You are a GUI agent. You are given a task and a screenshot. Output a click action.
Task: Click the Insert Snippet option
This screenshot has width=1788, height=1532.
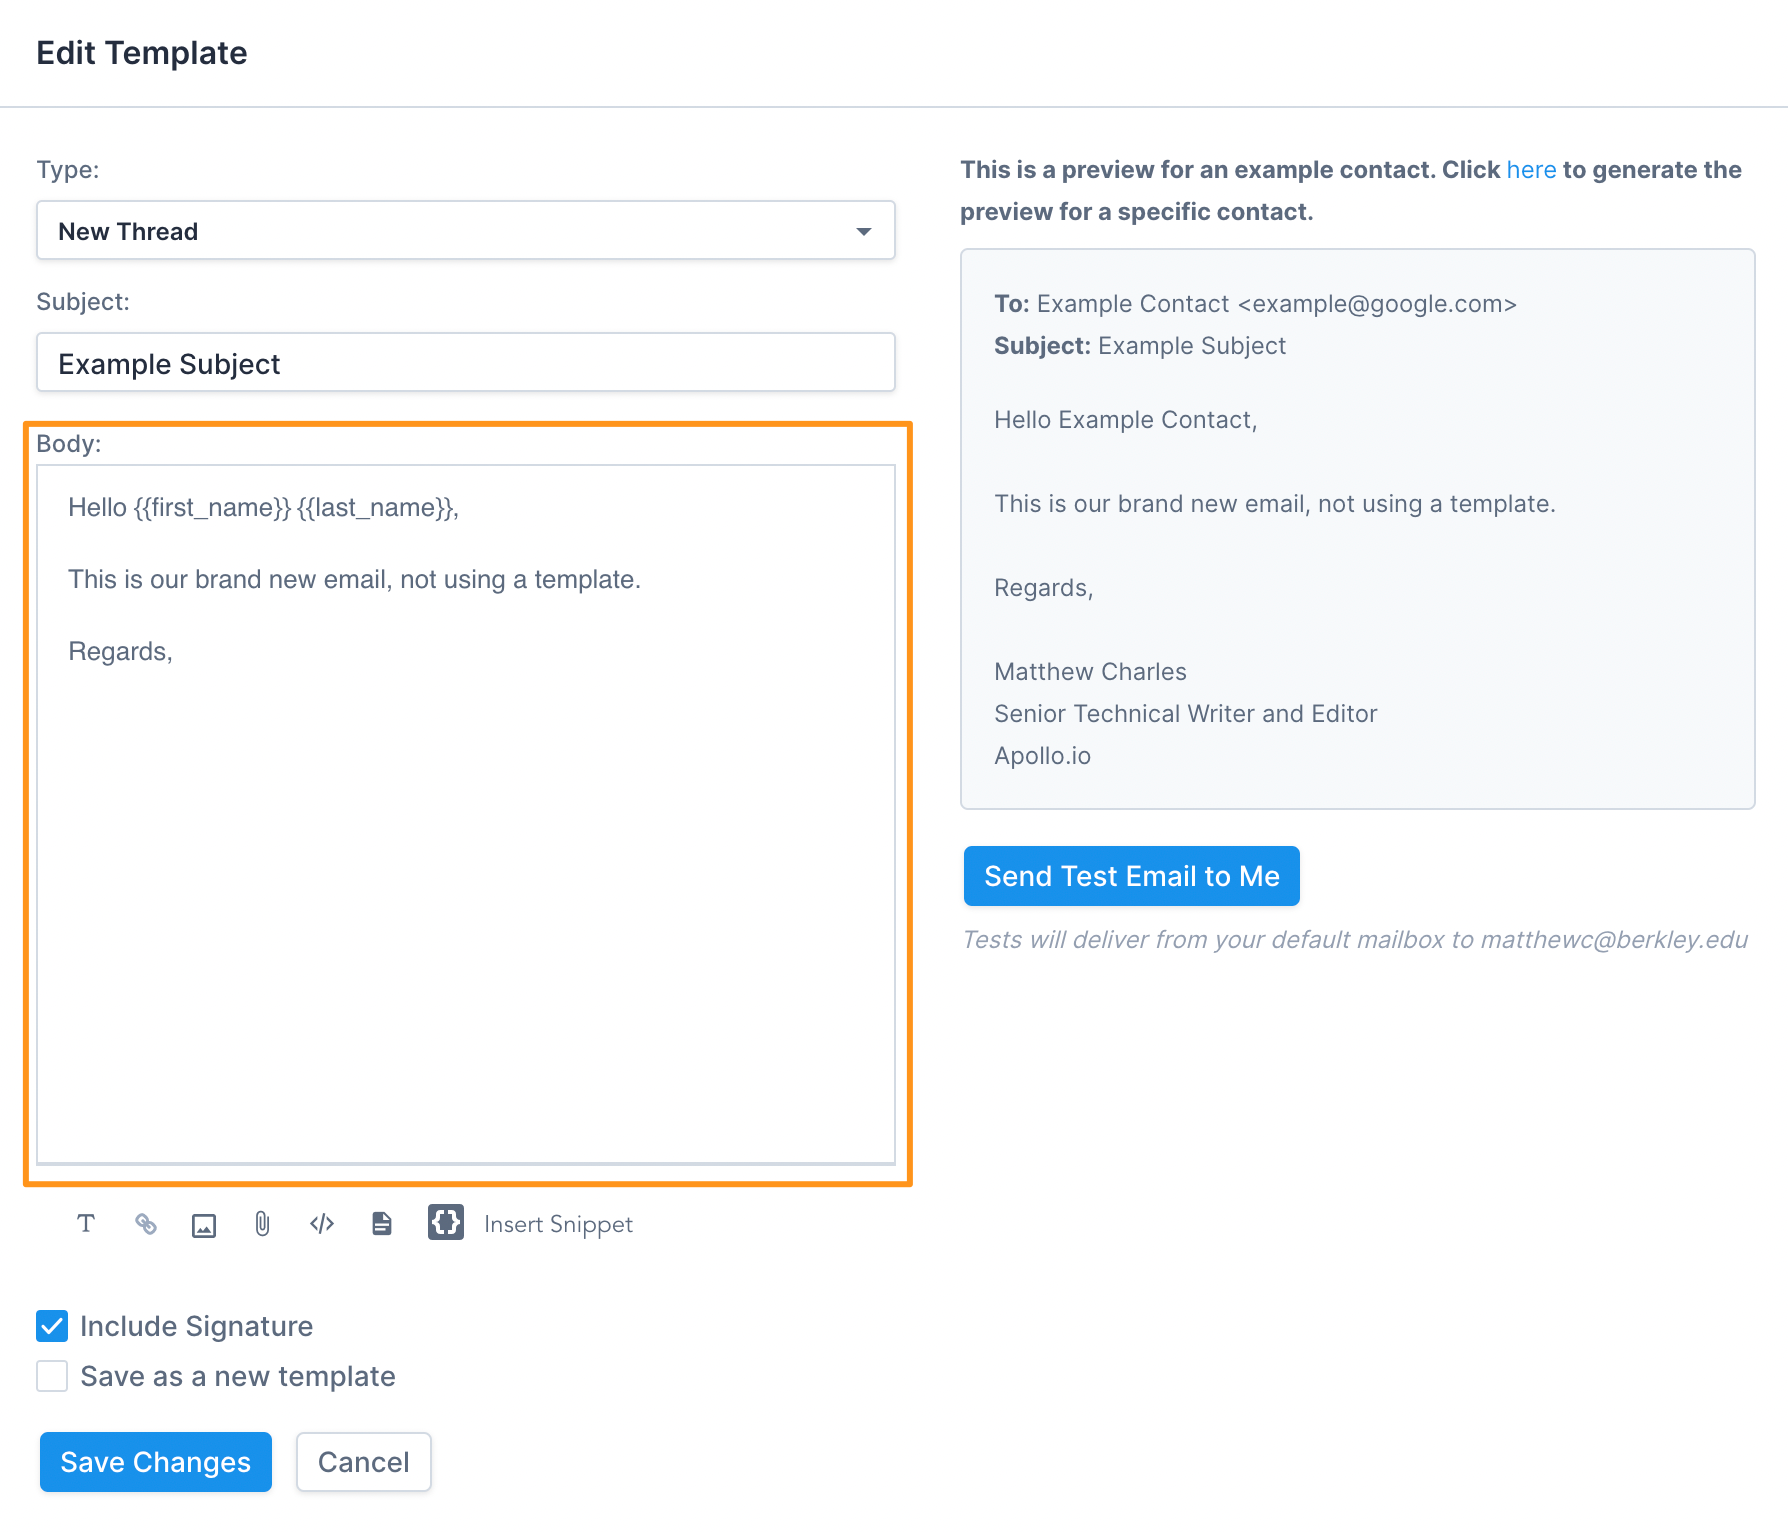[x=557, y=1224]
